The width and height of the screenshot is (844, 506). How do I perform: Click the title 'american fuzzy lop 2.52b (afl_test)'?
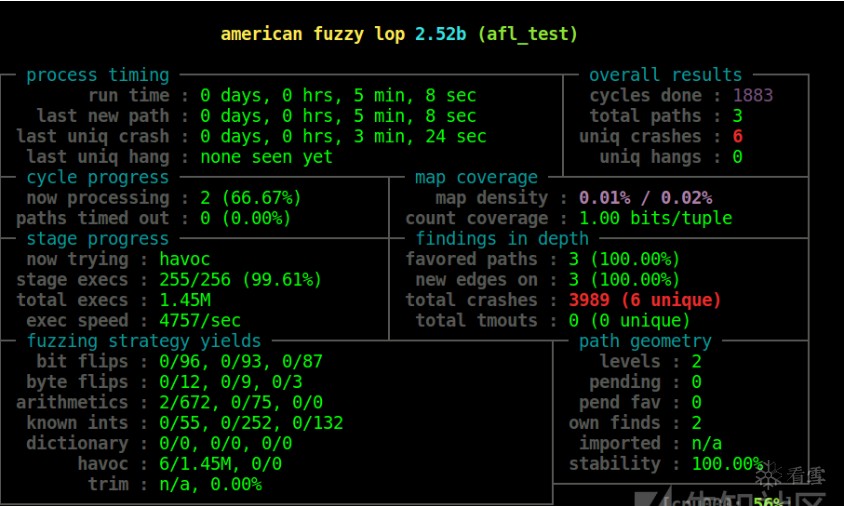pos(399,34)
